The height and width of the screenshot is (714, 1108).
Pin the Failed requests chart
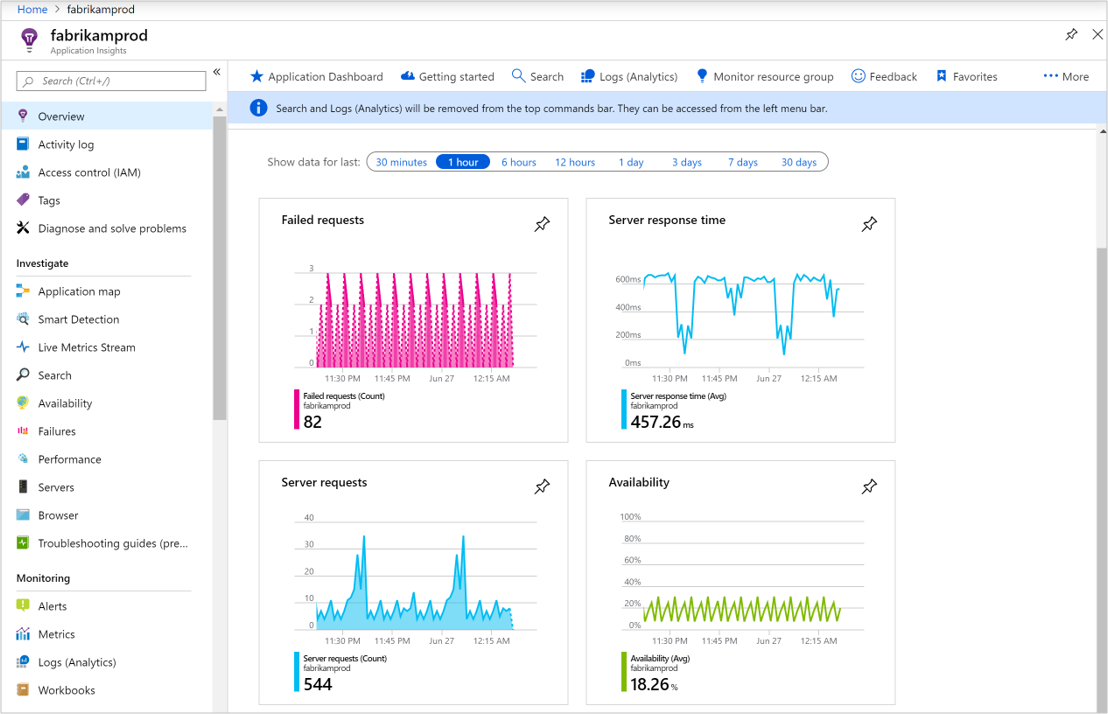(542, 224)
